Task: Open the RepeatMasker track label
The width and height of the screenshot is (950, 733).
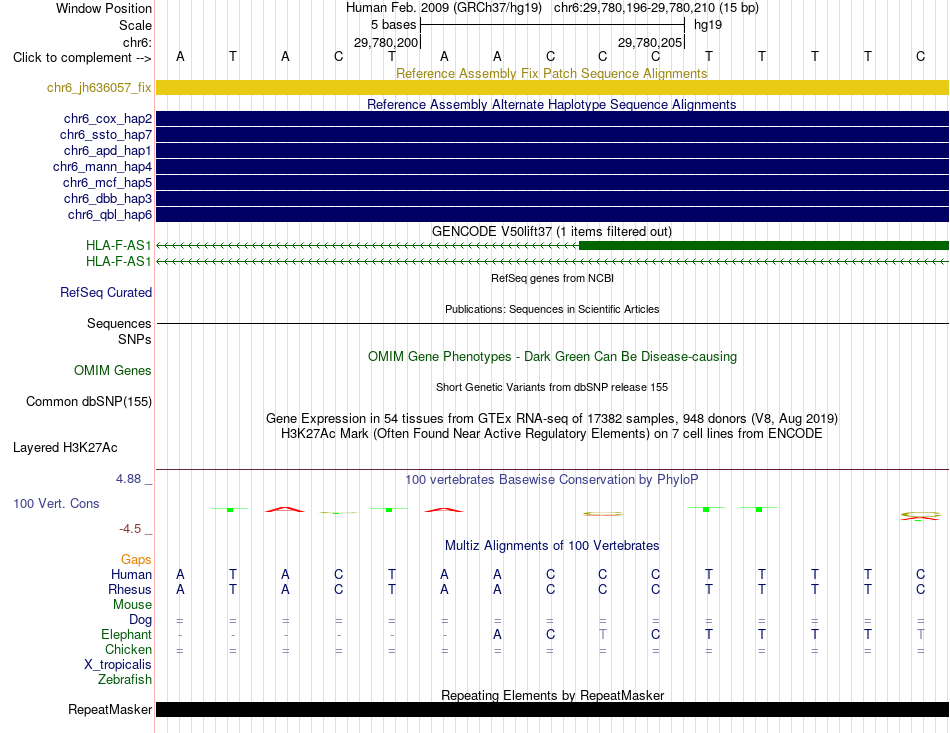Action: tap(110, 709)
